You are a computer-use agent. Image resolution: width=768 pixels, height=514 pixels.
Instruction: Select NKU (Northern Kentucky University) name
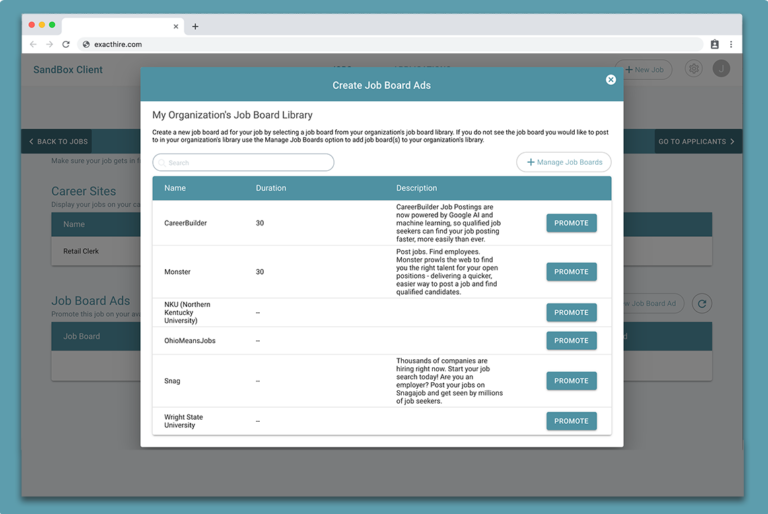[187, 313]
